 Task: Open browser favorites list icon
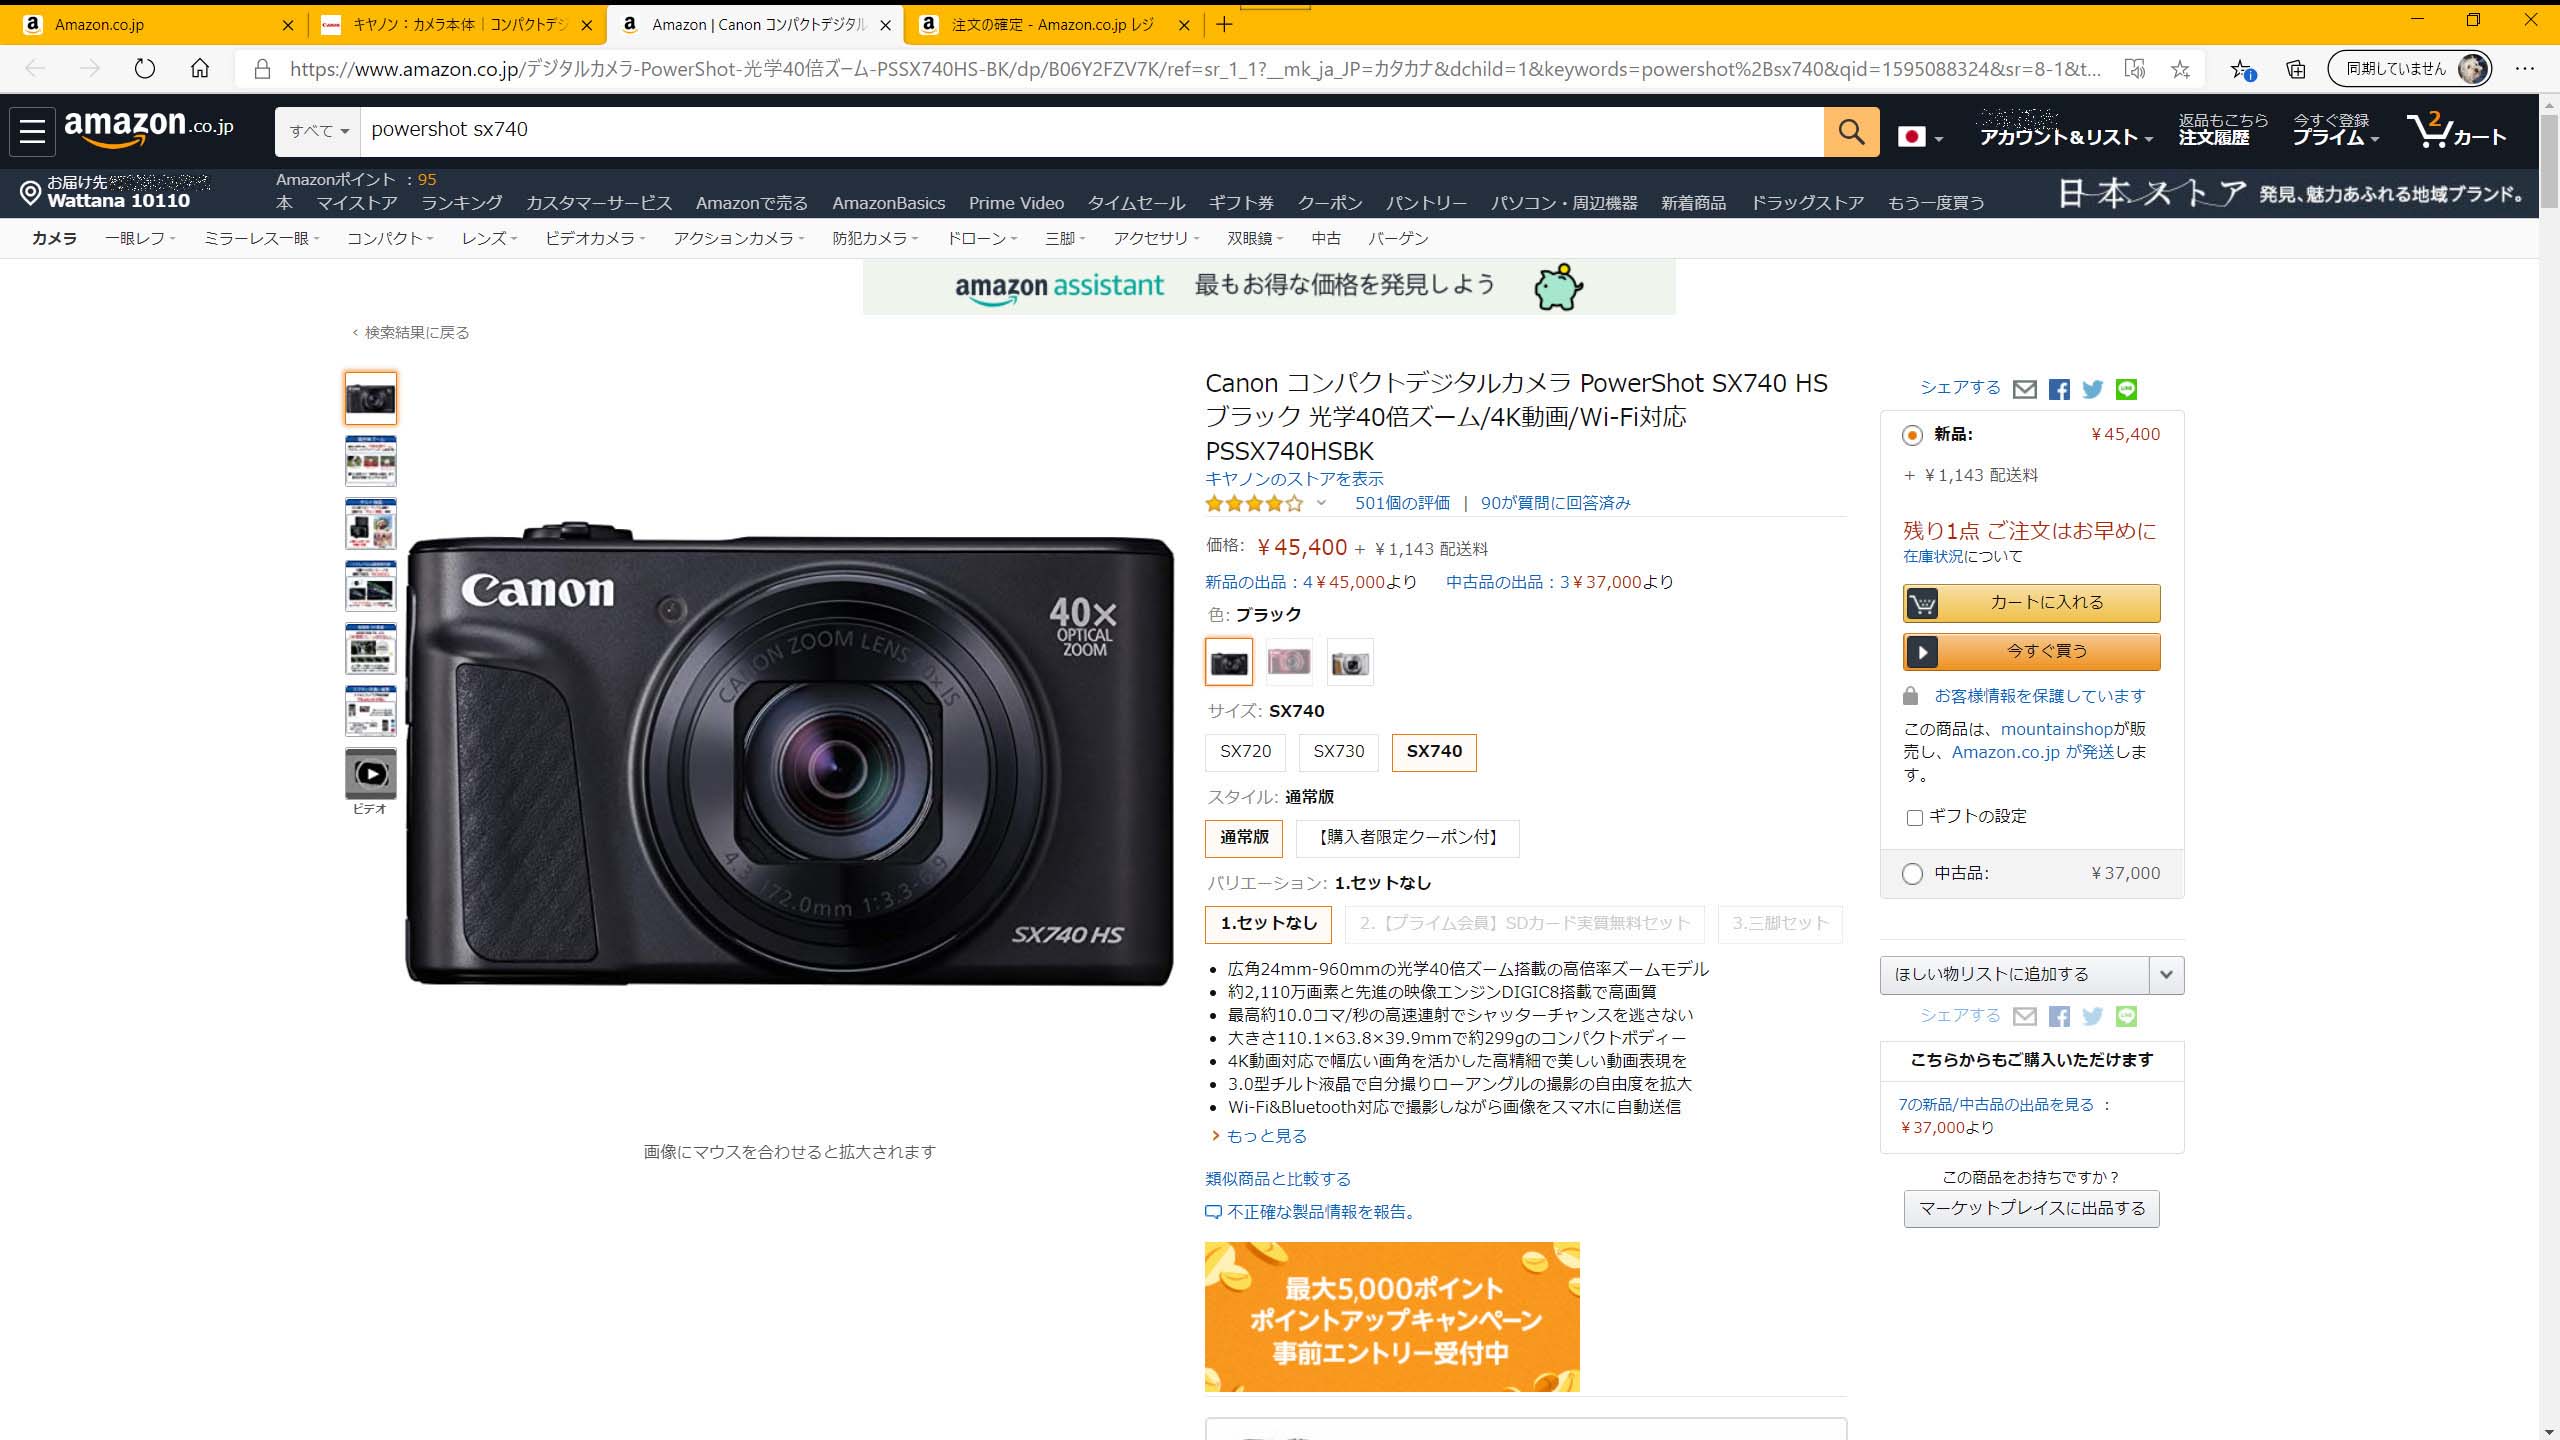coord(2241,69)
